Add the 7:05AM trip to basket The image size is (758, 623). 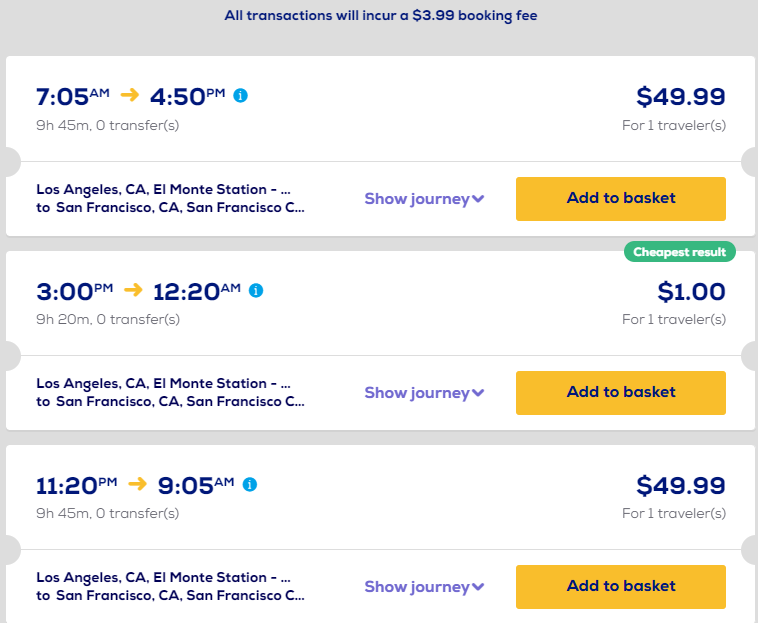[620, 198]
